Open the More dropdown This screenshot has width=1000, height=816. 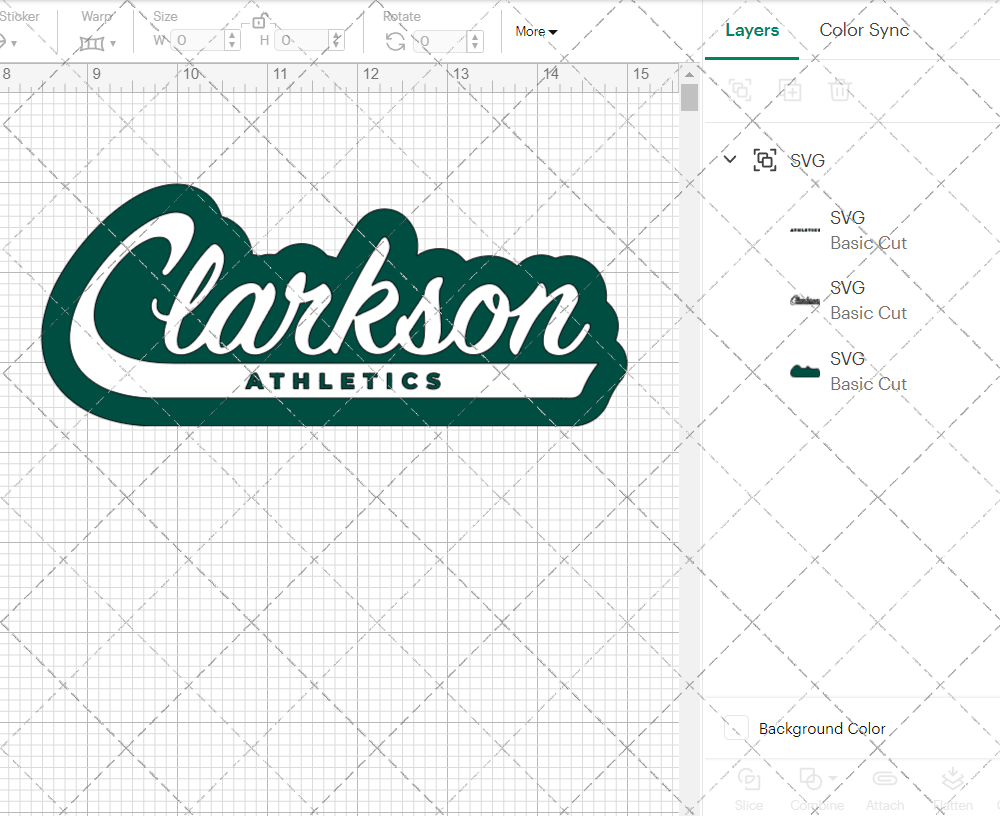536,31
